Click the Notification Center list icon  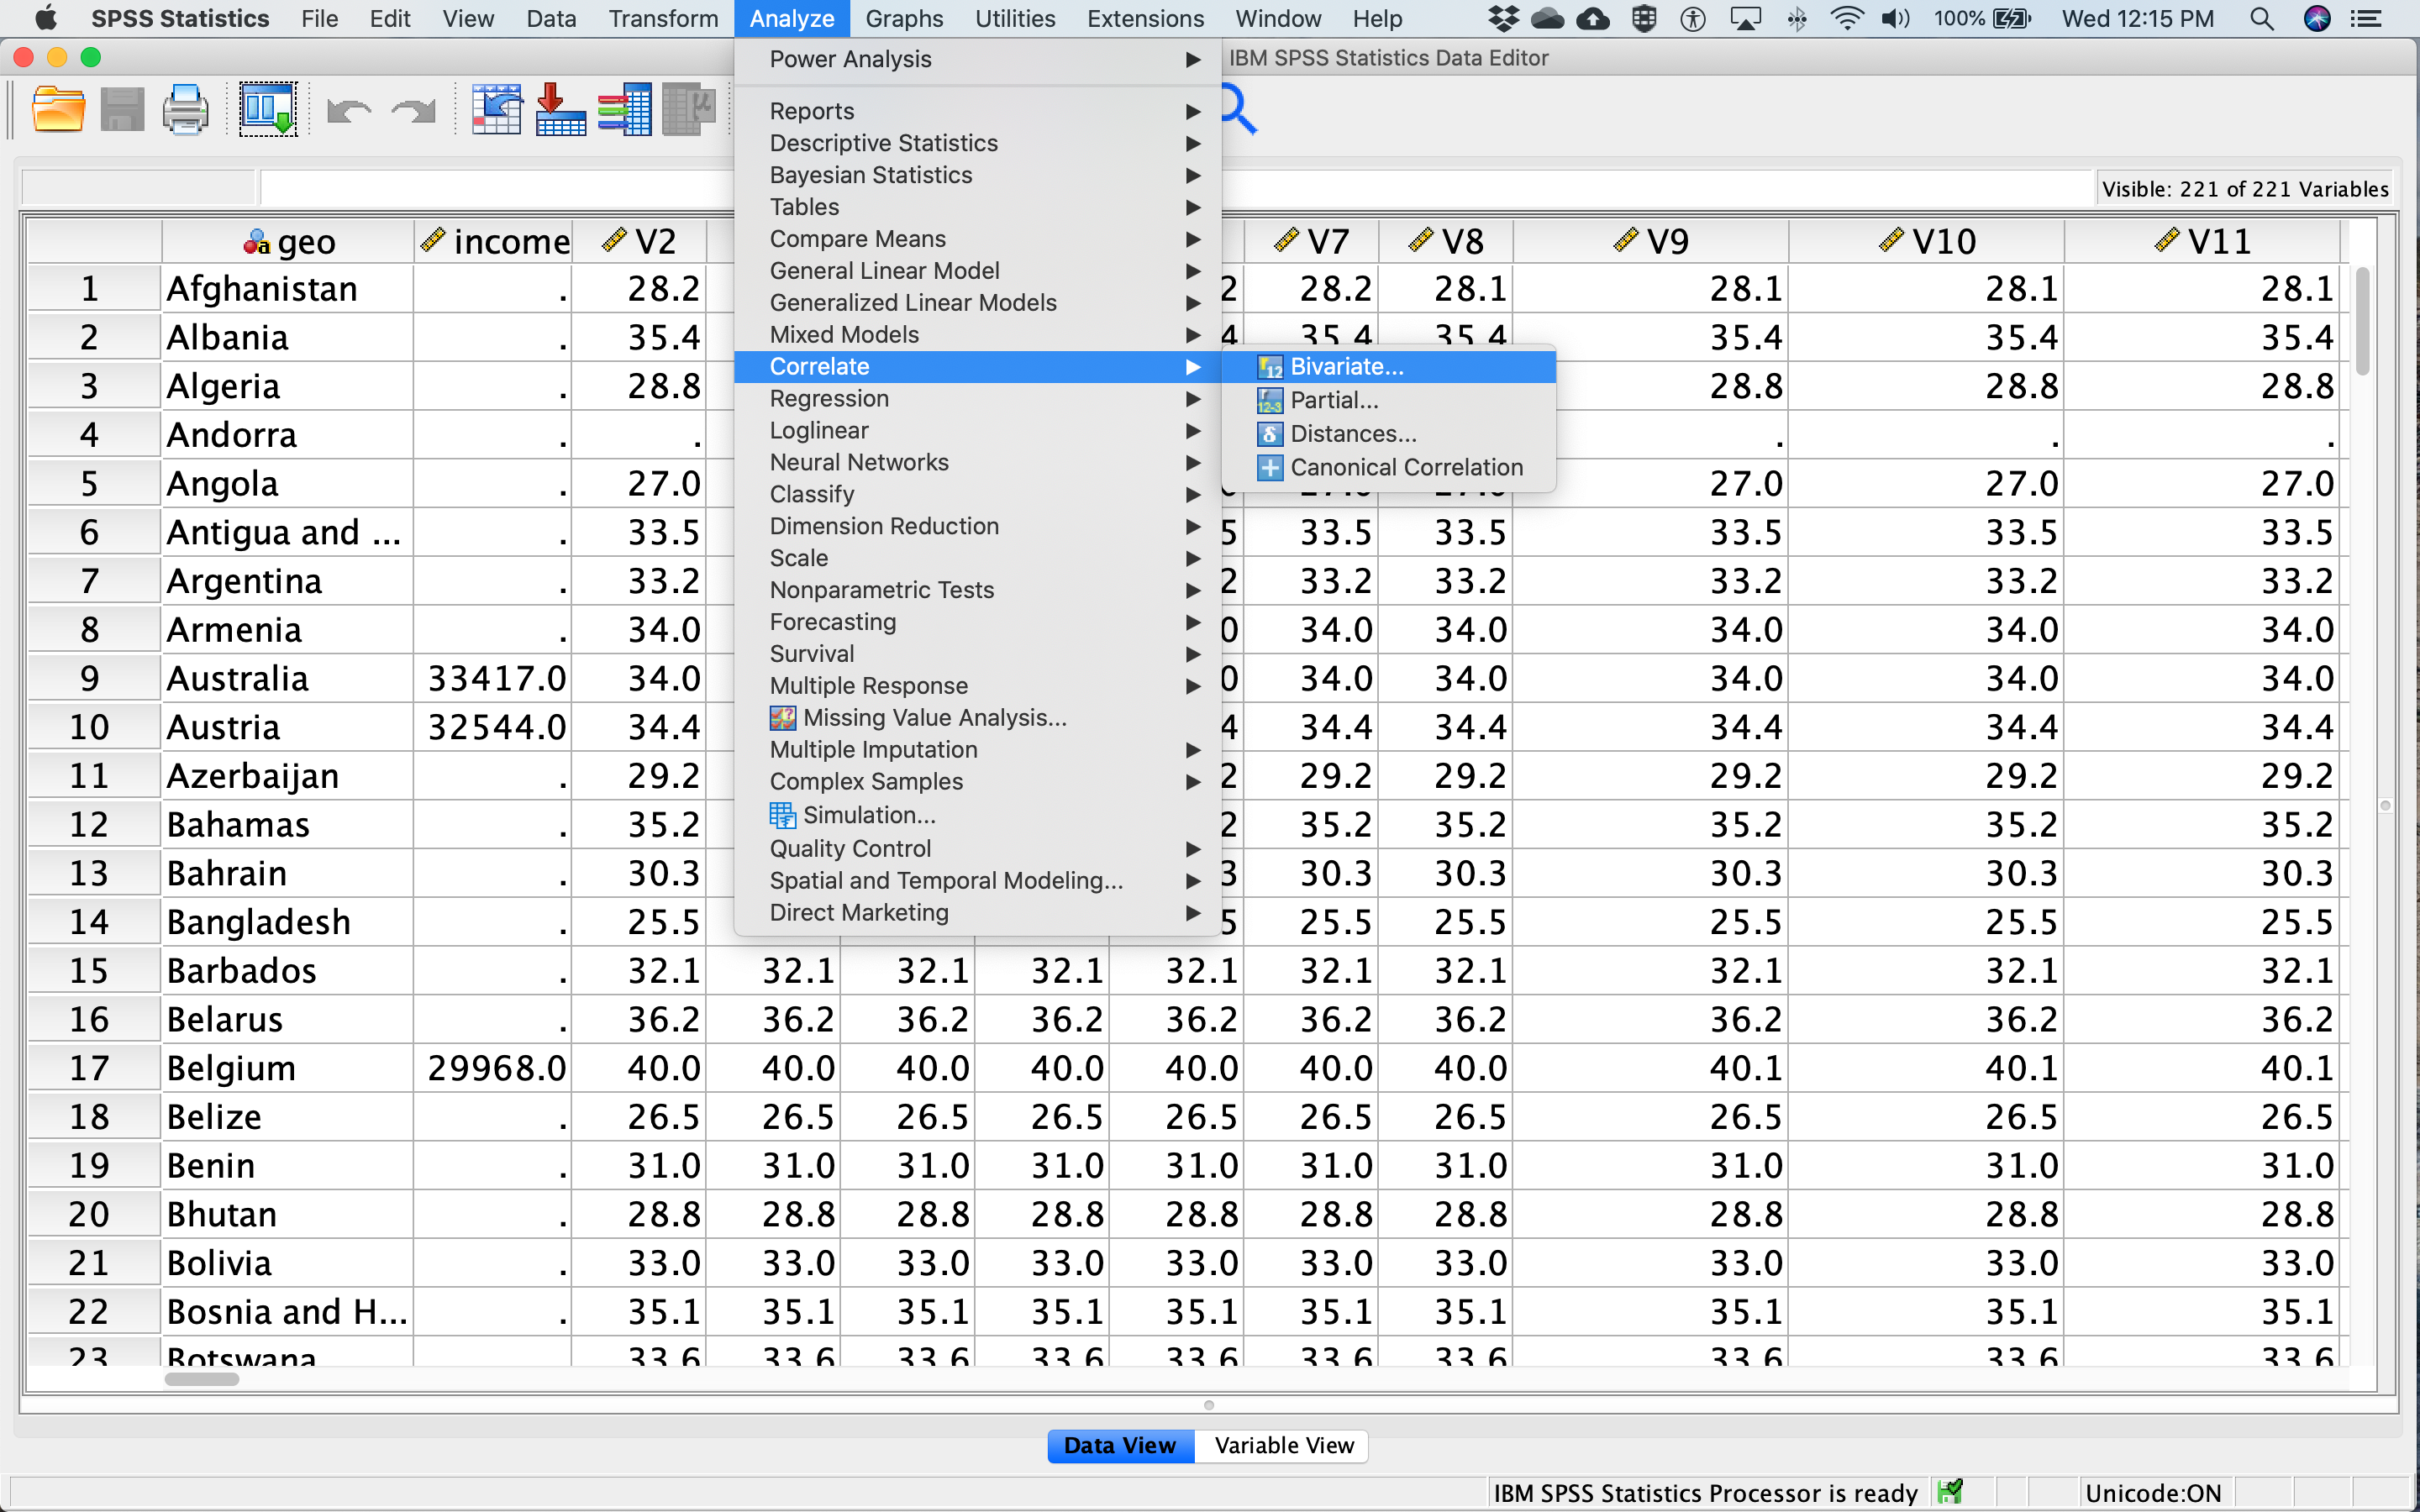[x=2366, y=18]
